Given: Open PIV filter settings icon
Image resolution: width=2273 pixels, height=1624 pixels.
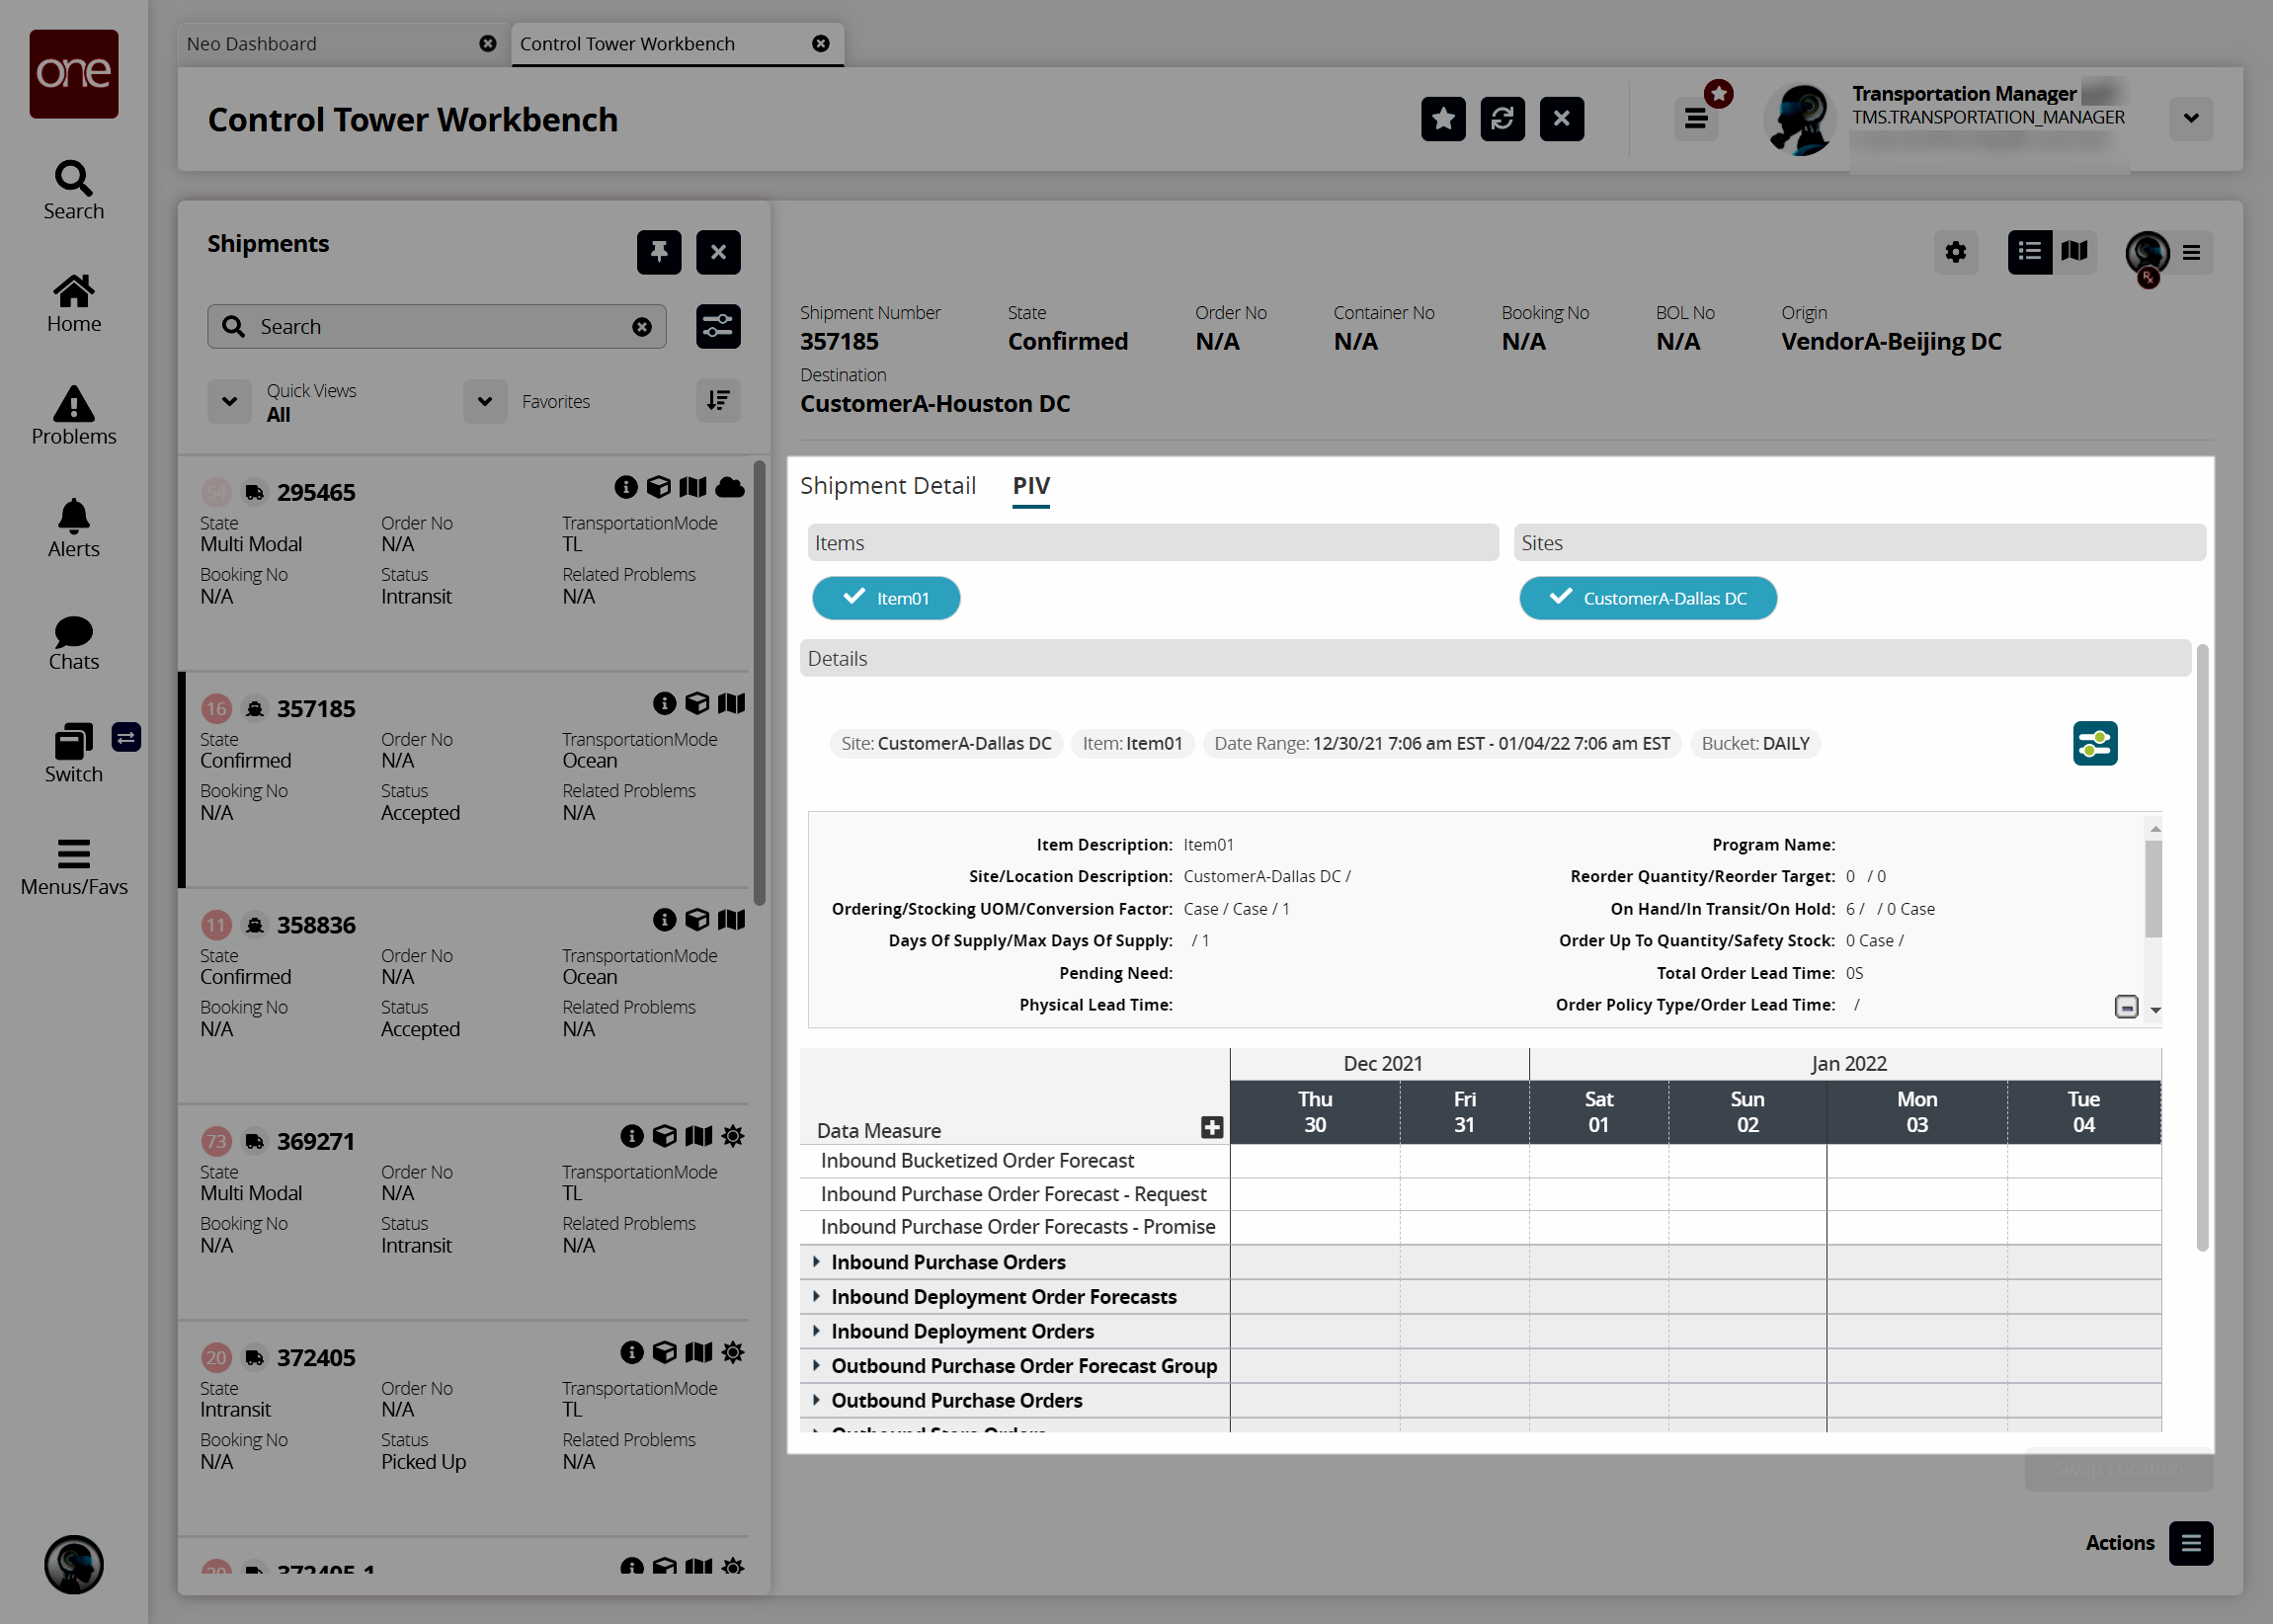Looking at the screenshot, I should [x=2094, y=743].
